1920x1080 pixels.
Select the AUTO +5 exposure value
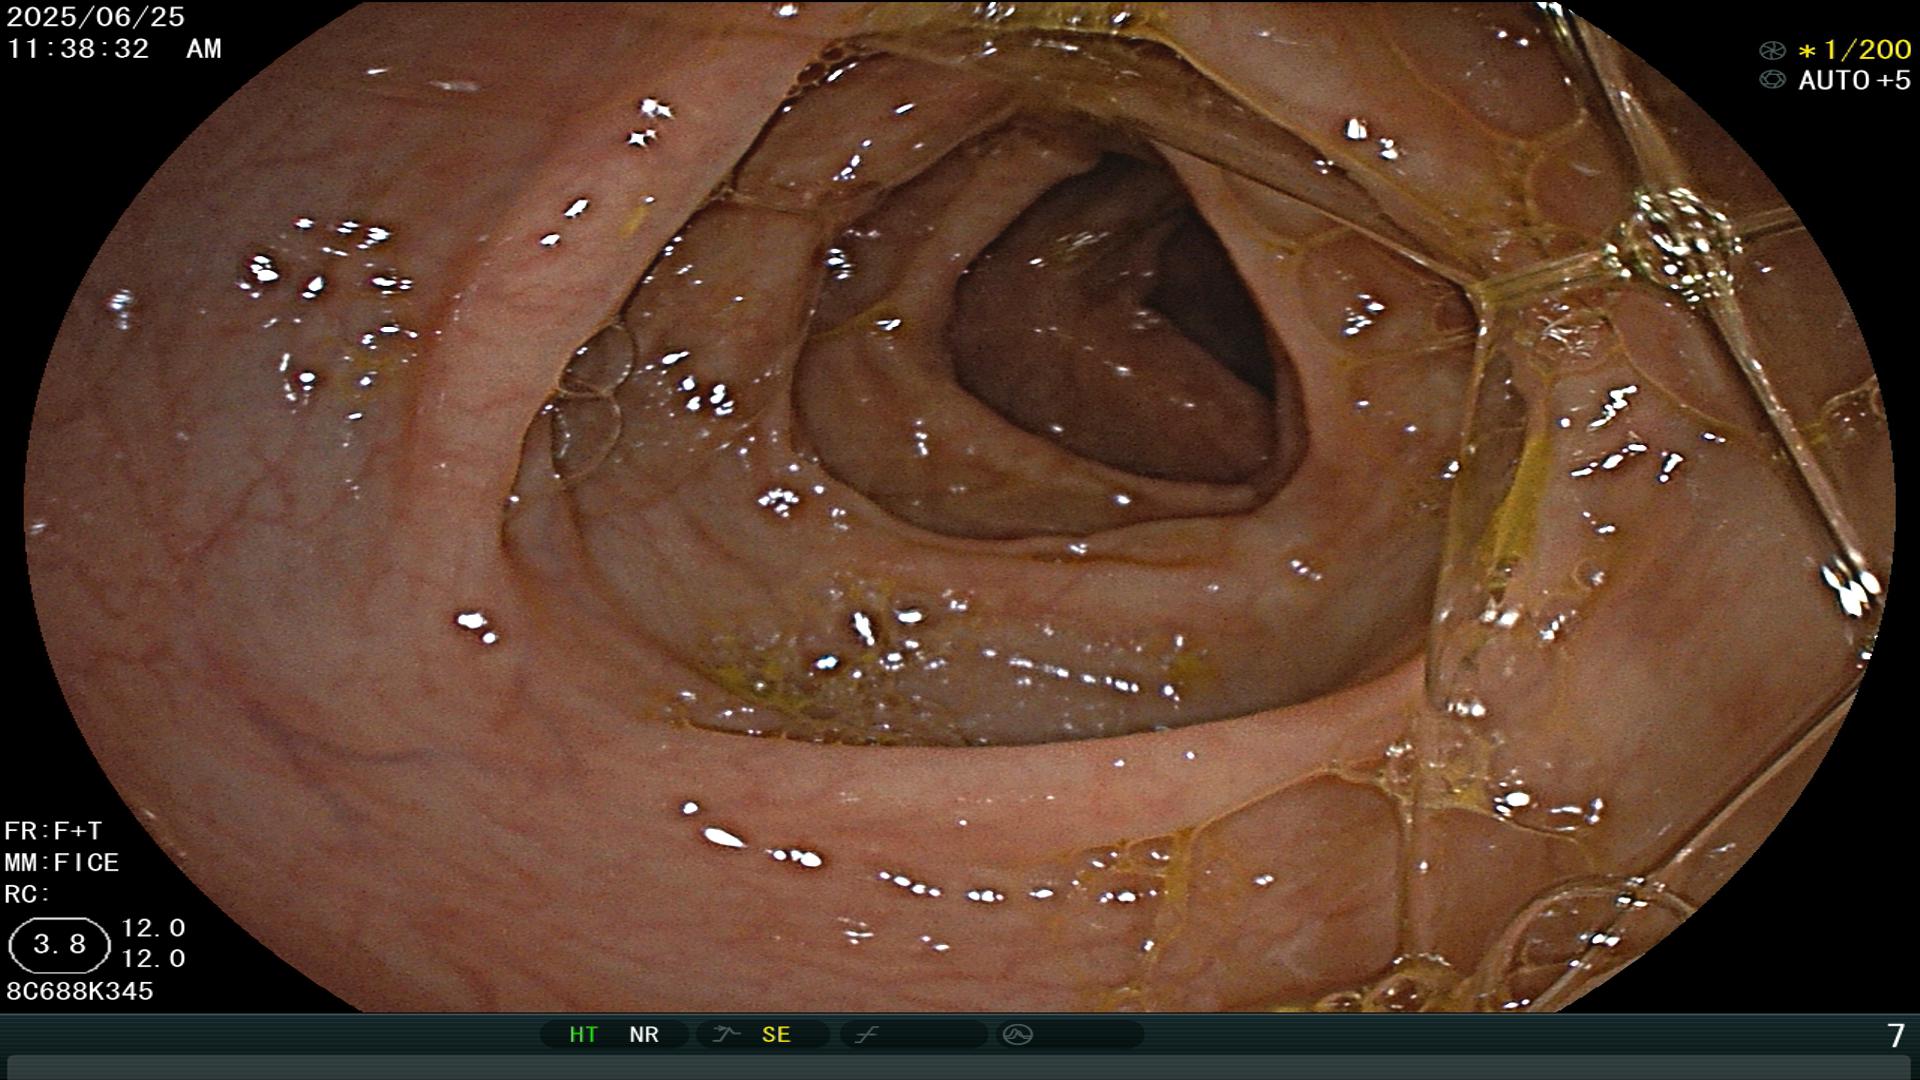pos(1854,80)
